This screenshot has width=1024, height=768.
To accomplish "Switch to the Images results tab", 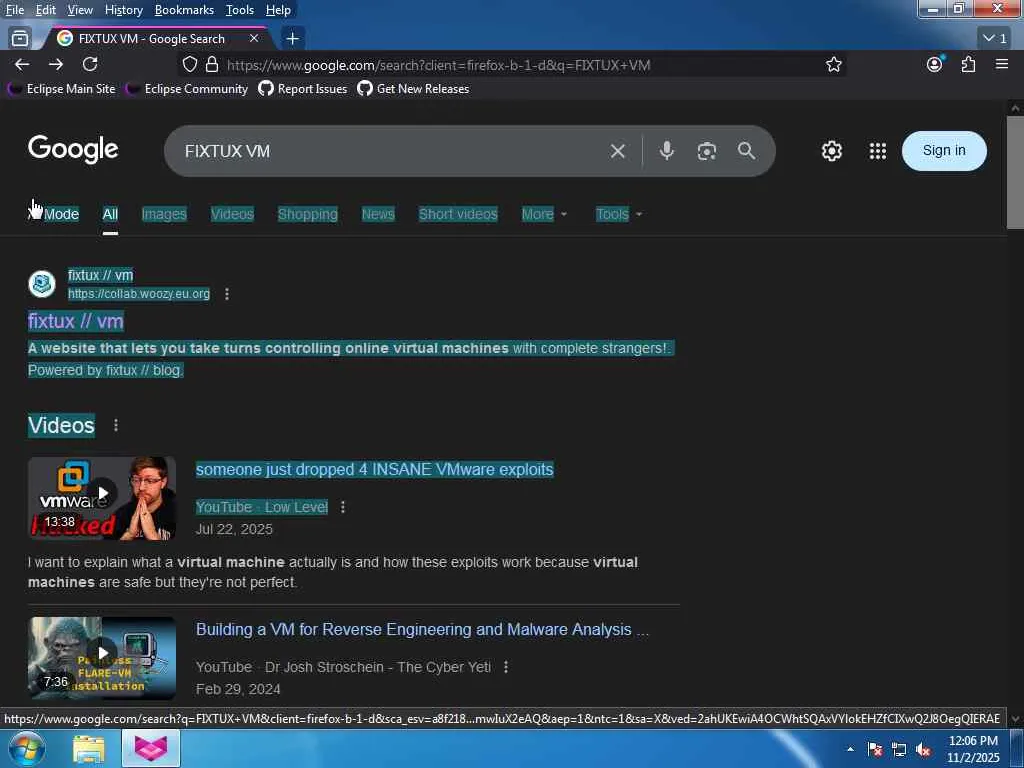I will pyautogui.click(x=164, y=214).
